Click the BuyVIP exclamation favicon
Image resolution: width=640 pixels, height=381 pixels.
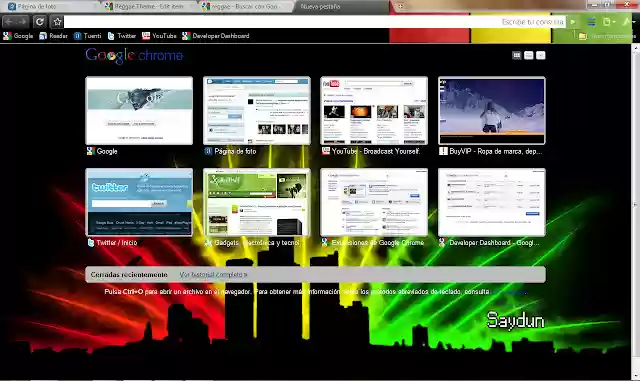[443, 152]
